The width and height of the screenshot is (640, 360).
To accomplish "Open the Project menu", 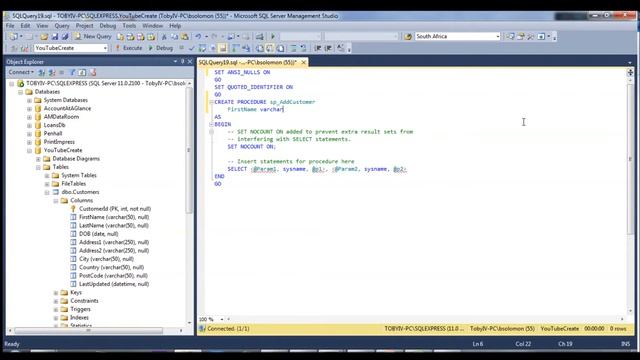I will [84, 26].
